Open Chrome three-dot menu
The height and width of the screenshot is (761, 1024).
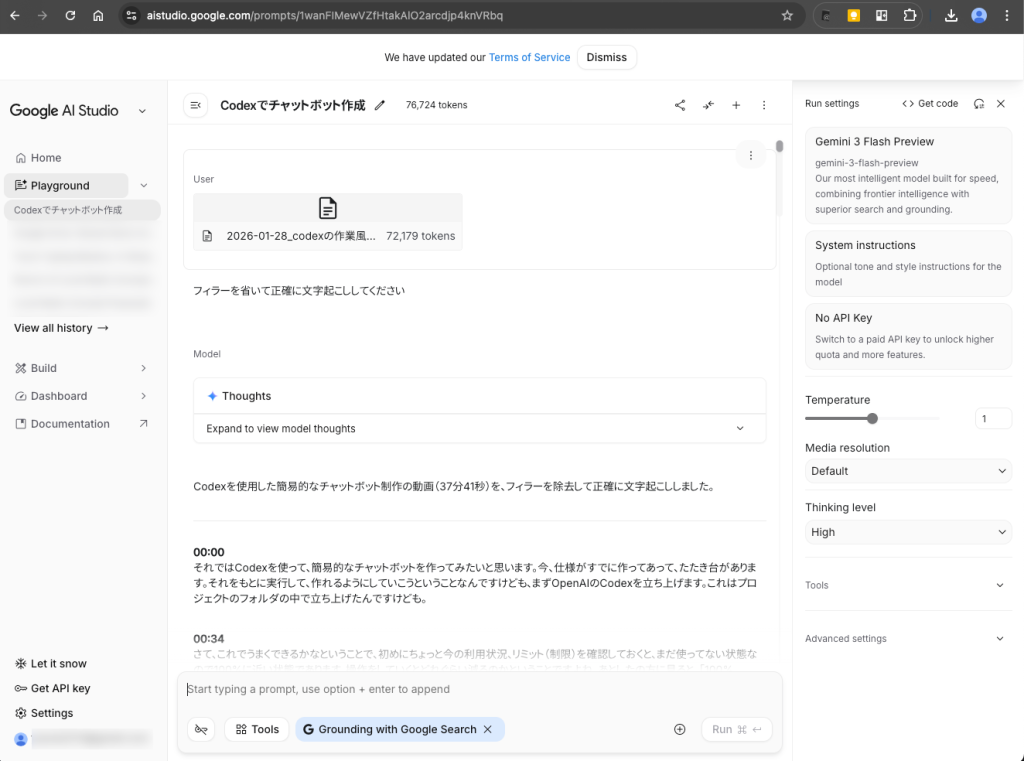1006,16
